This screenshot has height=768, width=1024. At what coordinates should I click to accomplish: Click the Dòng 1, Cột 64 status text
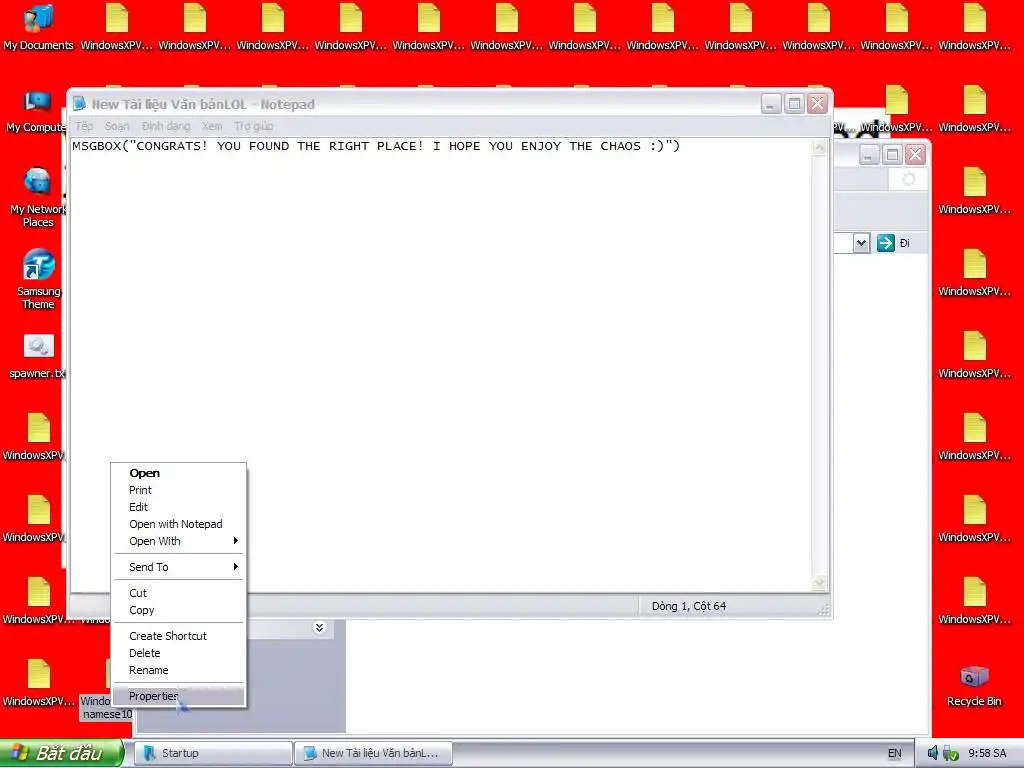coord(689,606)
